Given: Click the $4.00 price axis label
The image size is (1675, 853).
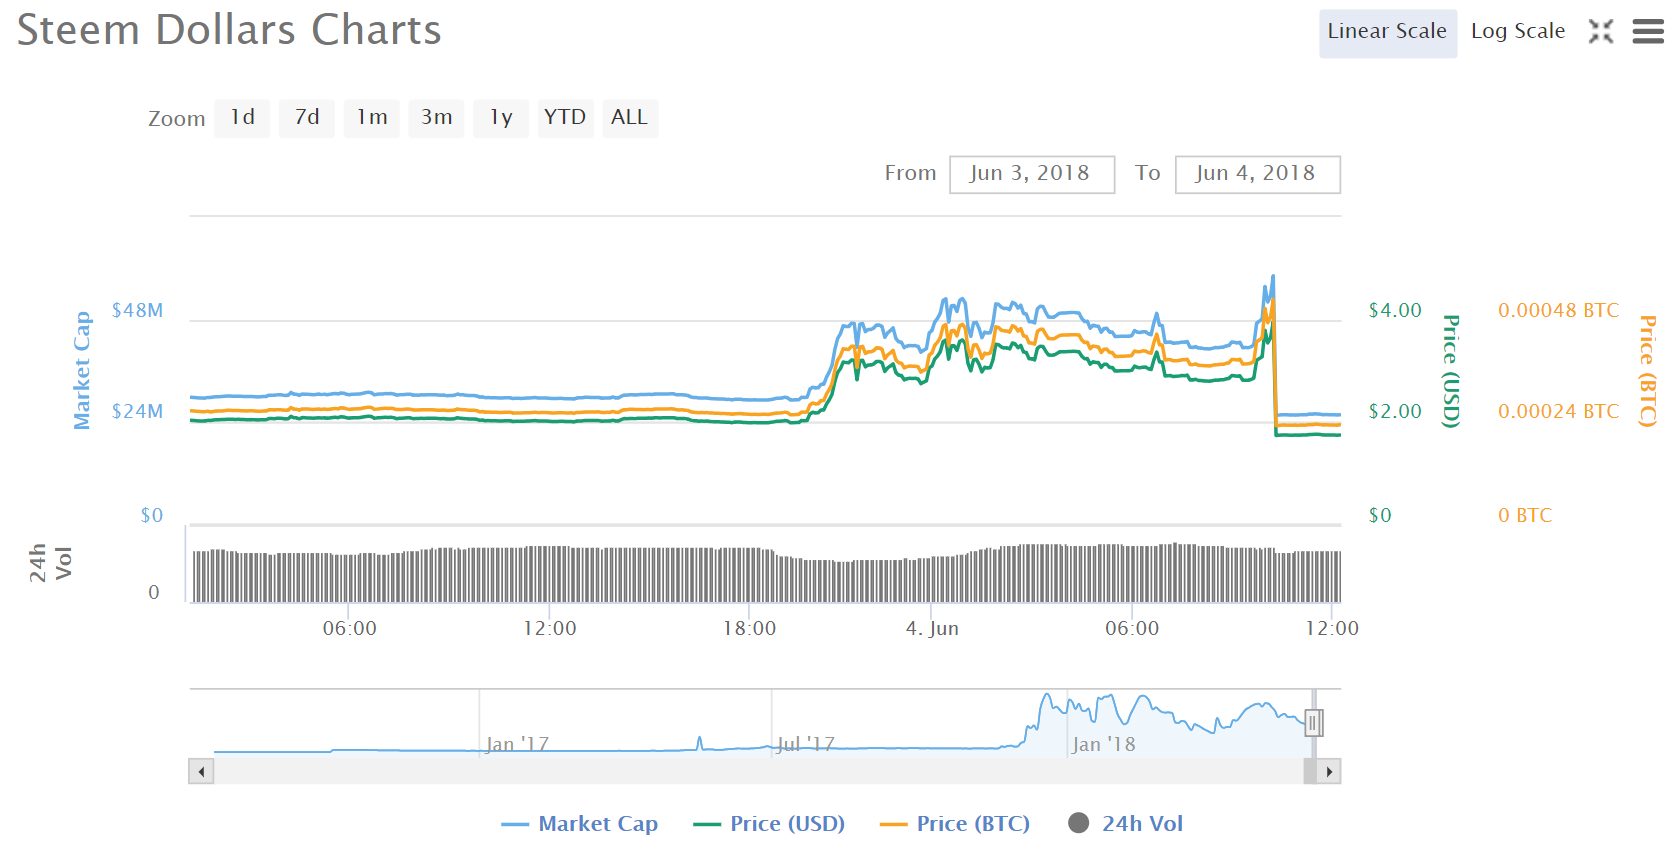Looking at the screenshot, I should tap(1395, 311).
